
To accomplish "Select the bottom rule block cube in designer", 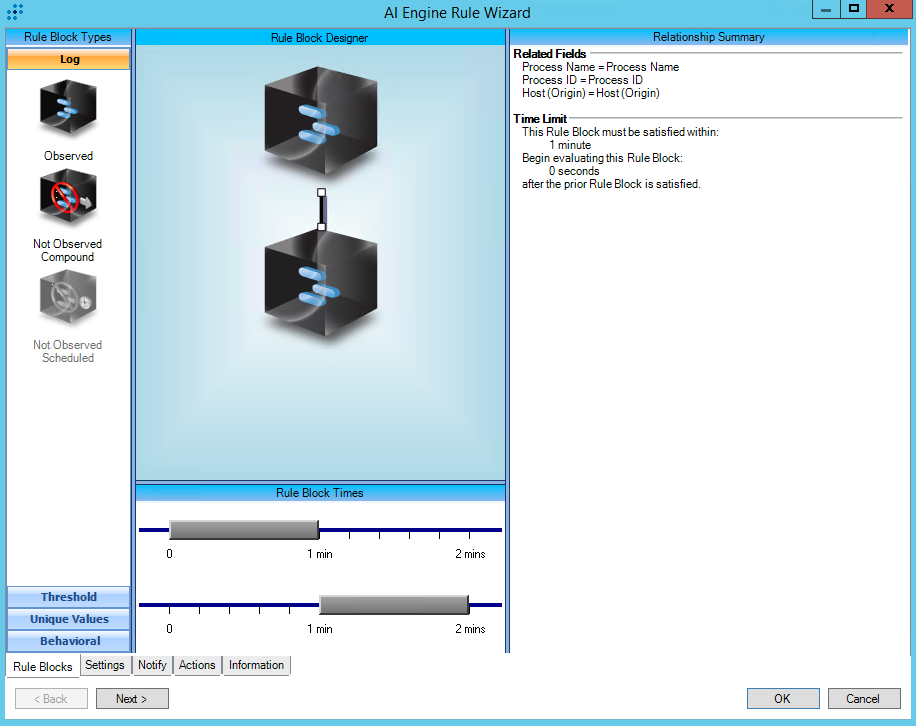I will click(320, 283).
